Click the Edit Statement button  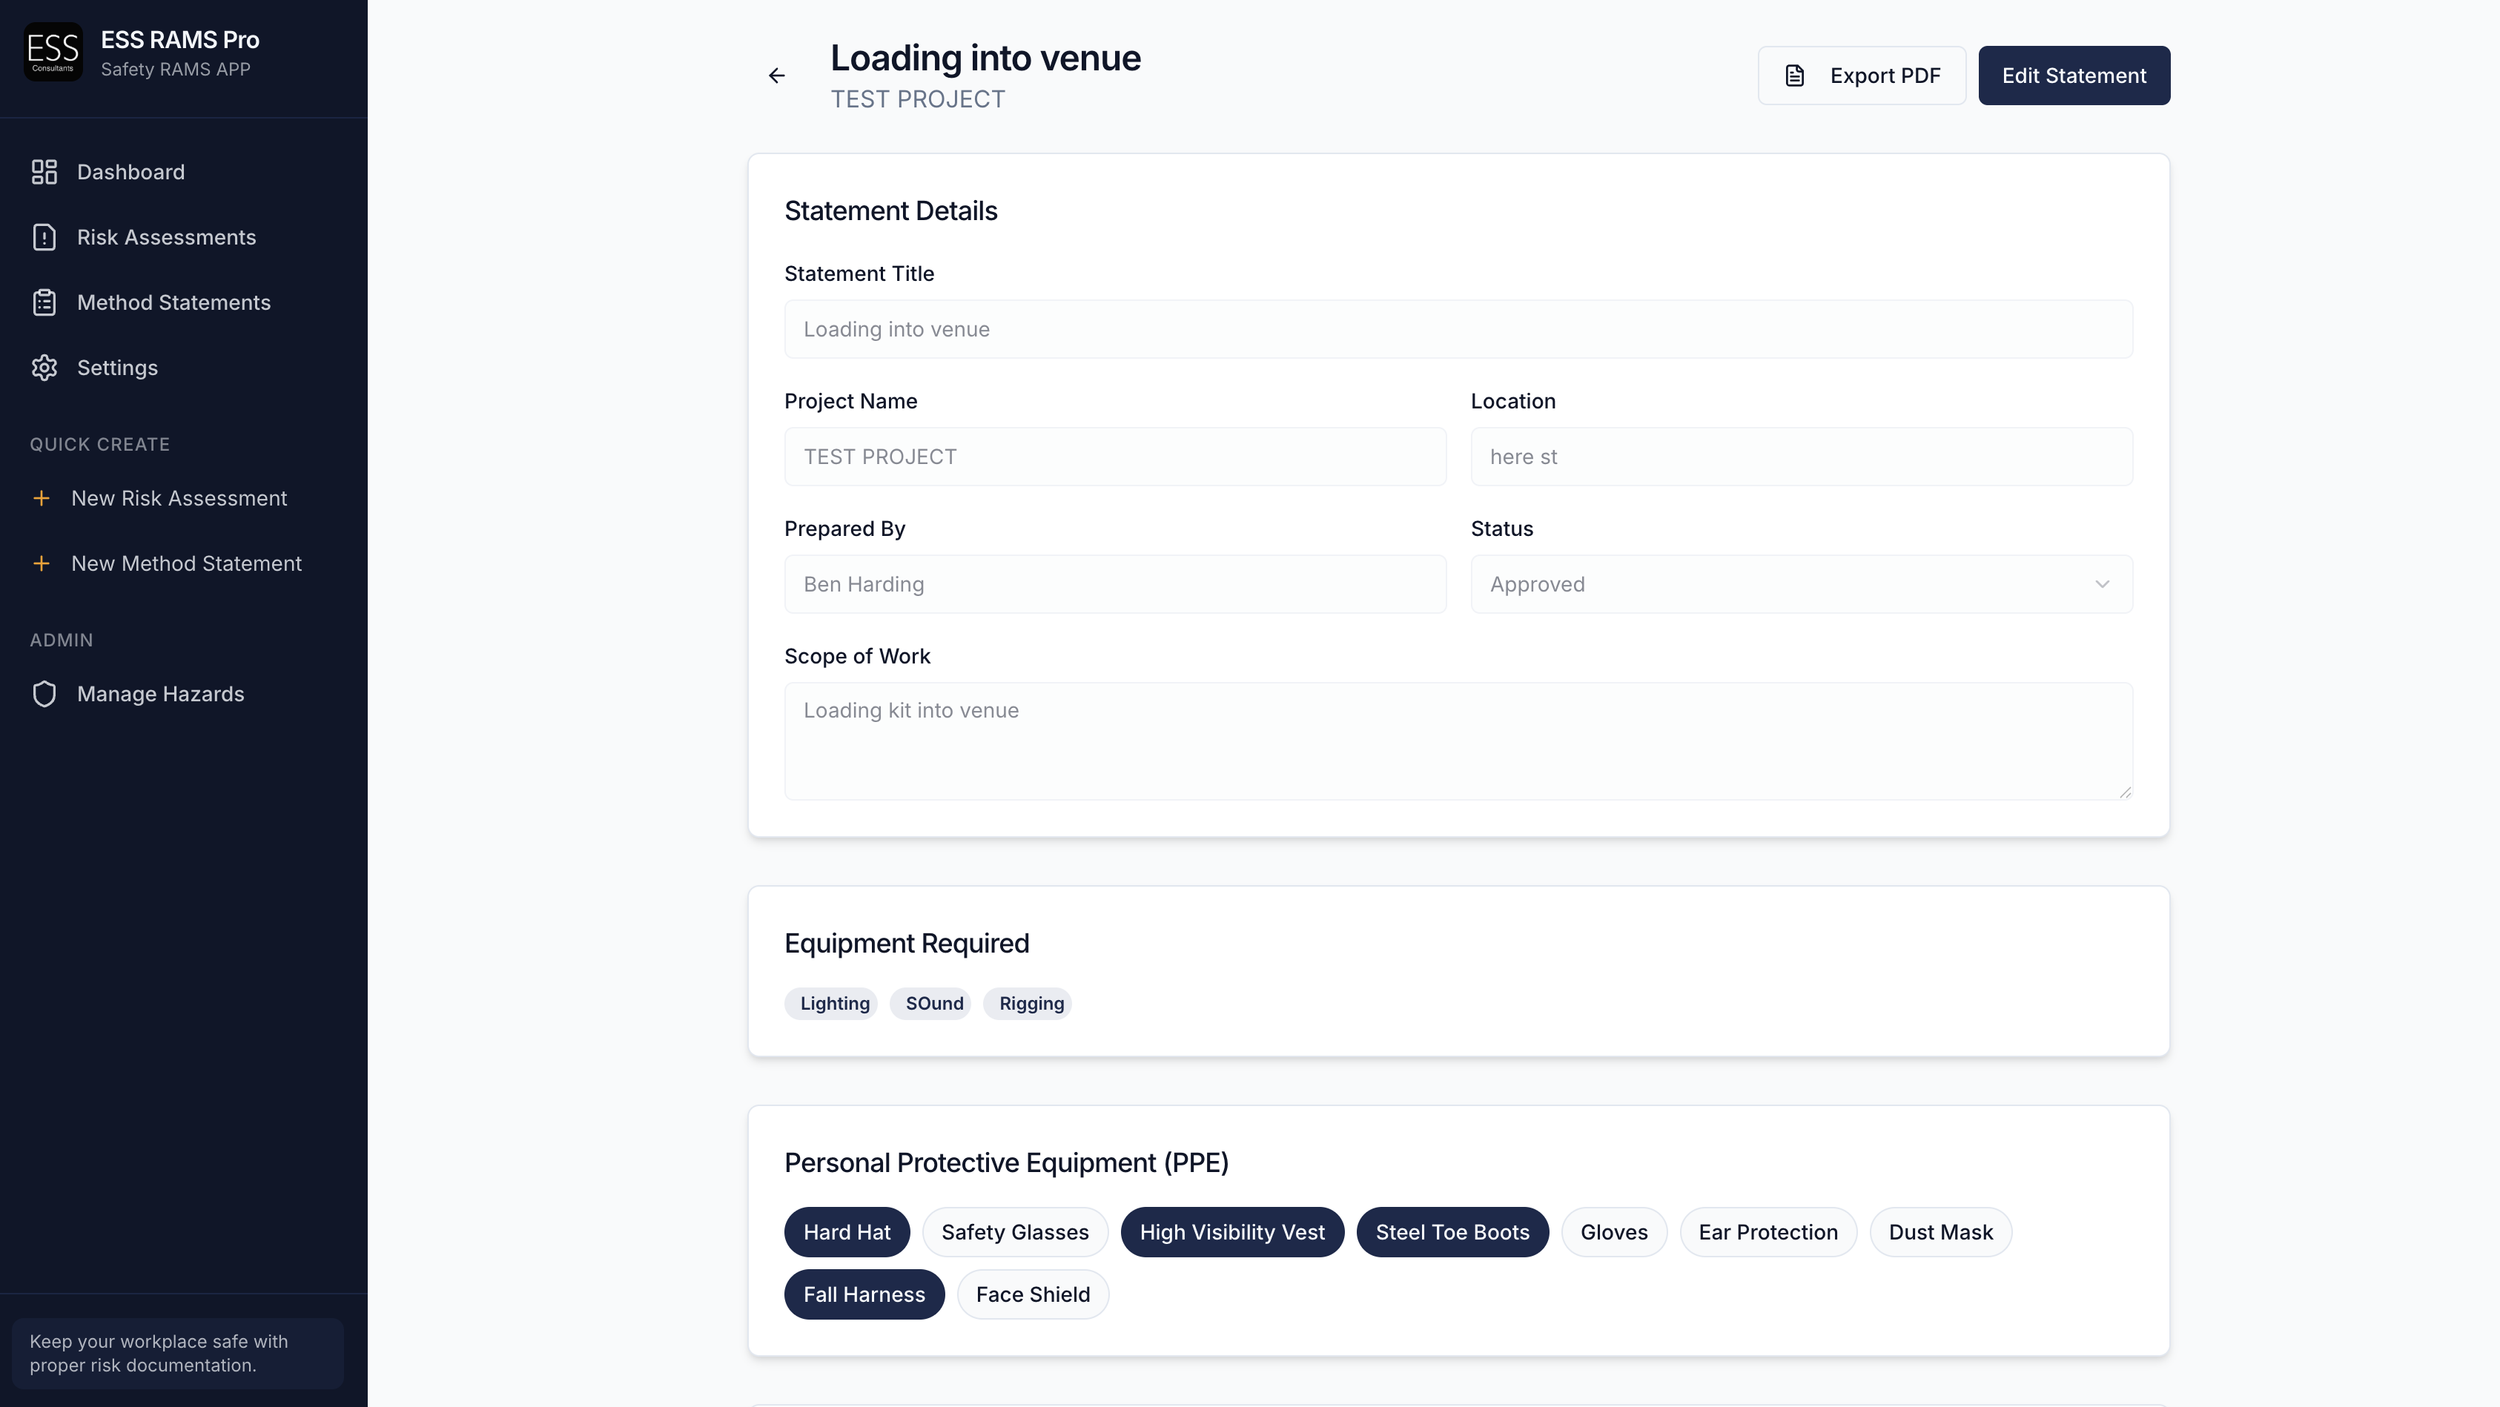click(x=2073, y=76)
